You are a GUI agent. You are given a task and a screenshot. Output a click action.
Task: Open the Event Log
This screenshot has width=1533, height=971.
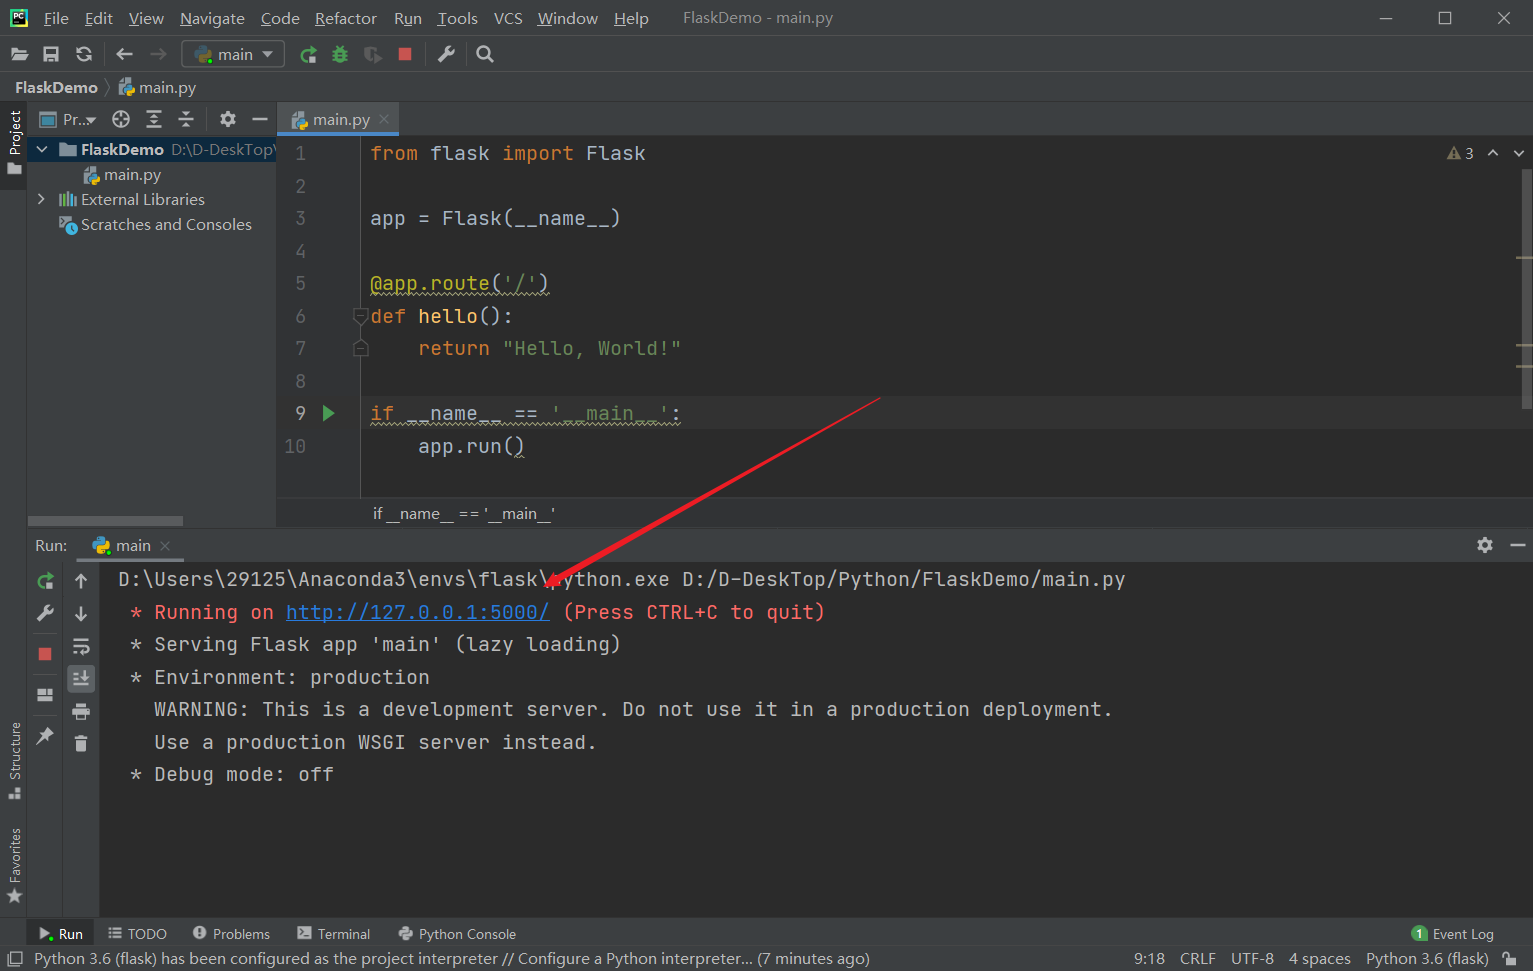coord(1452,933)
